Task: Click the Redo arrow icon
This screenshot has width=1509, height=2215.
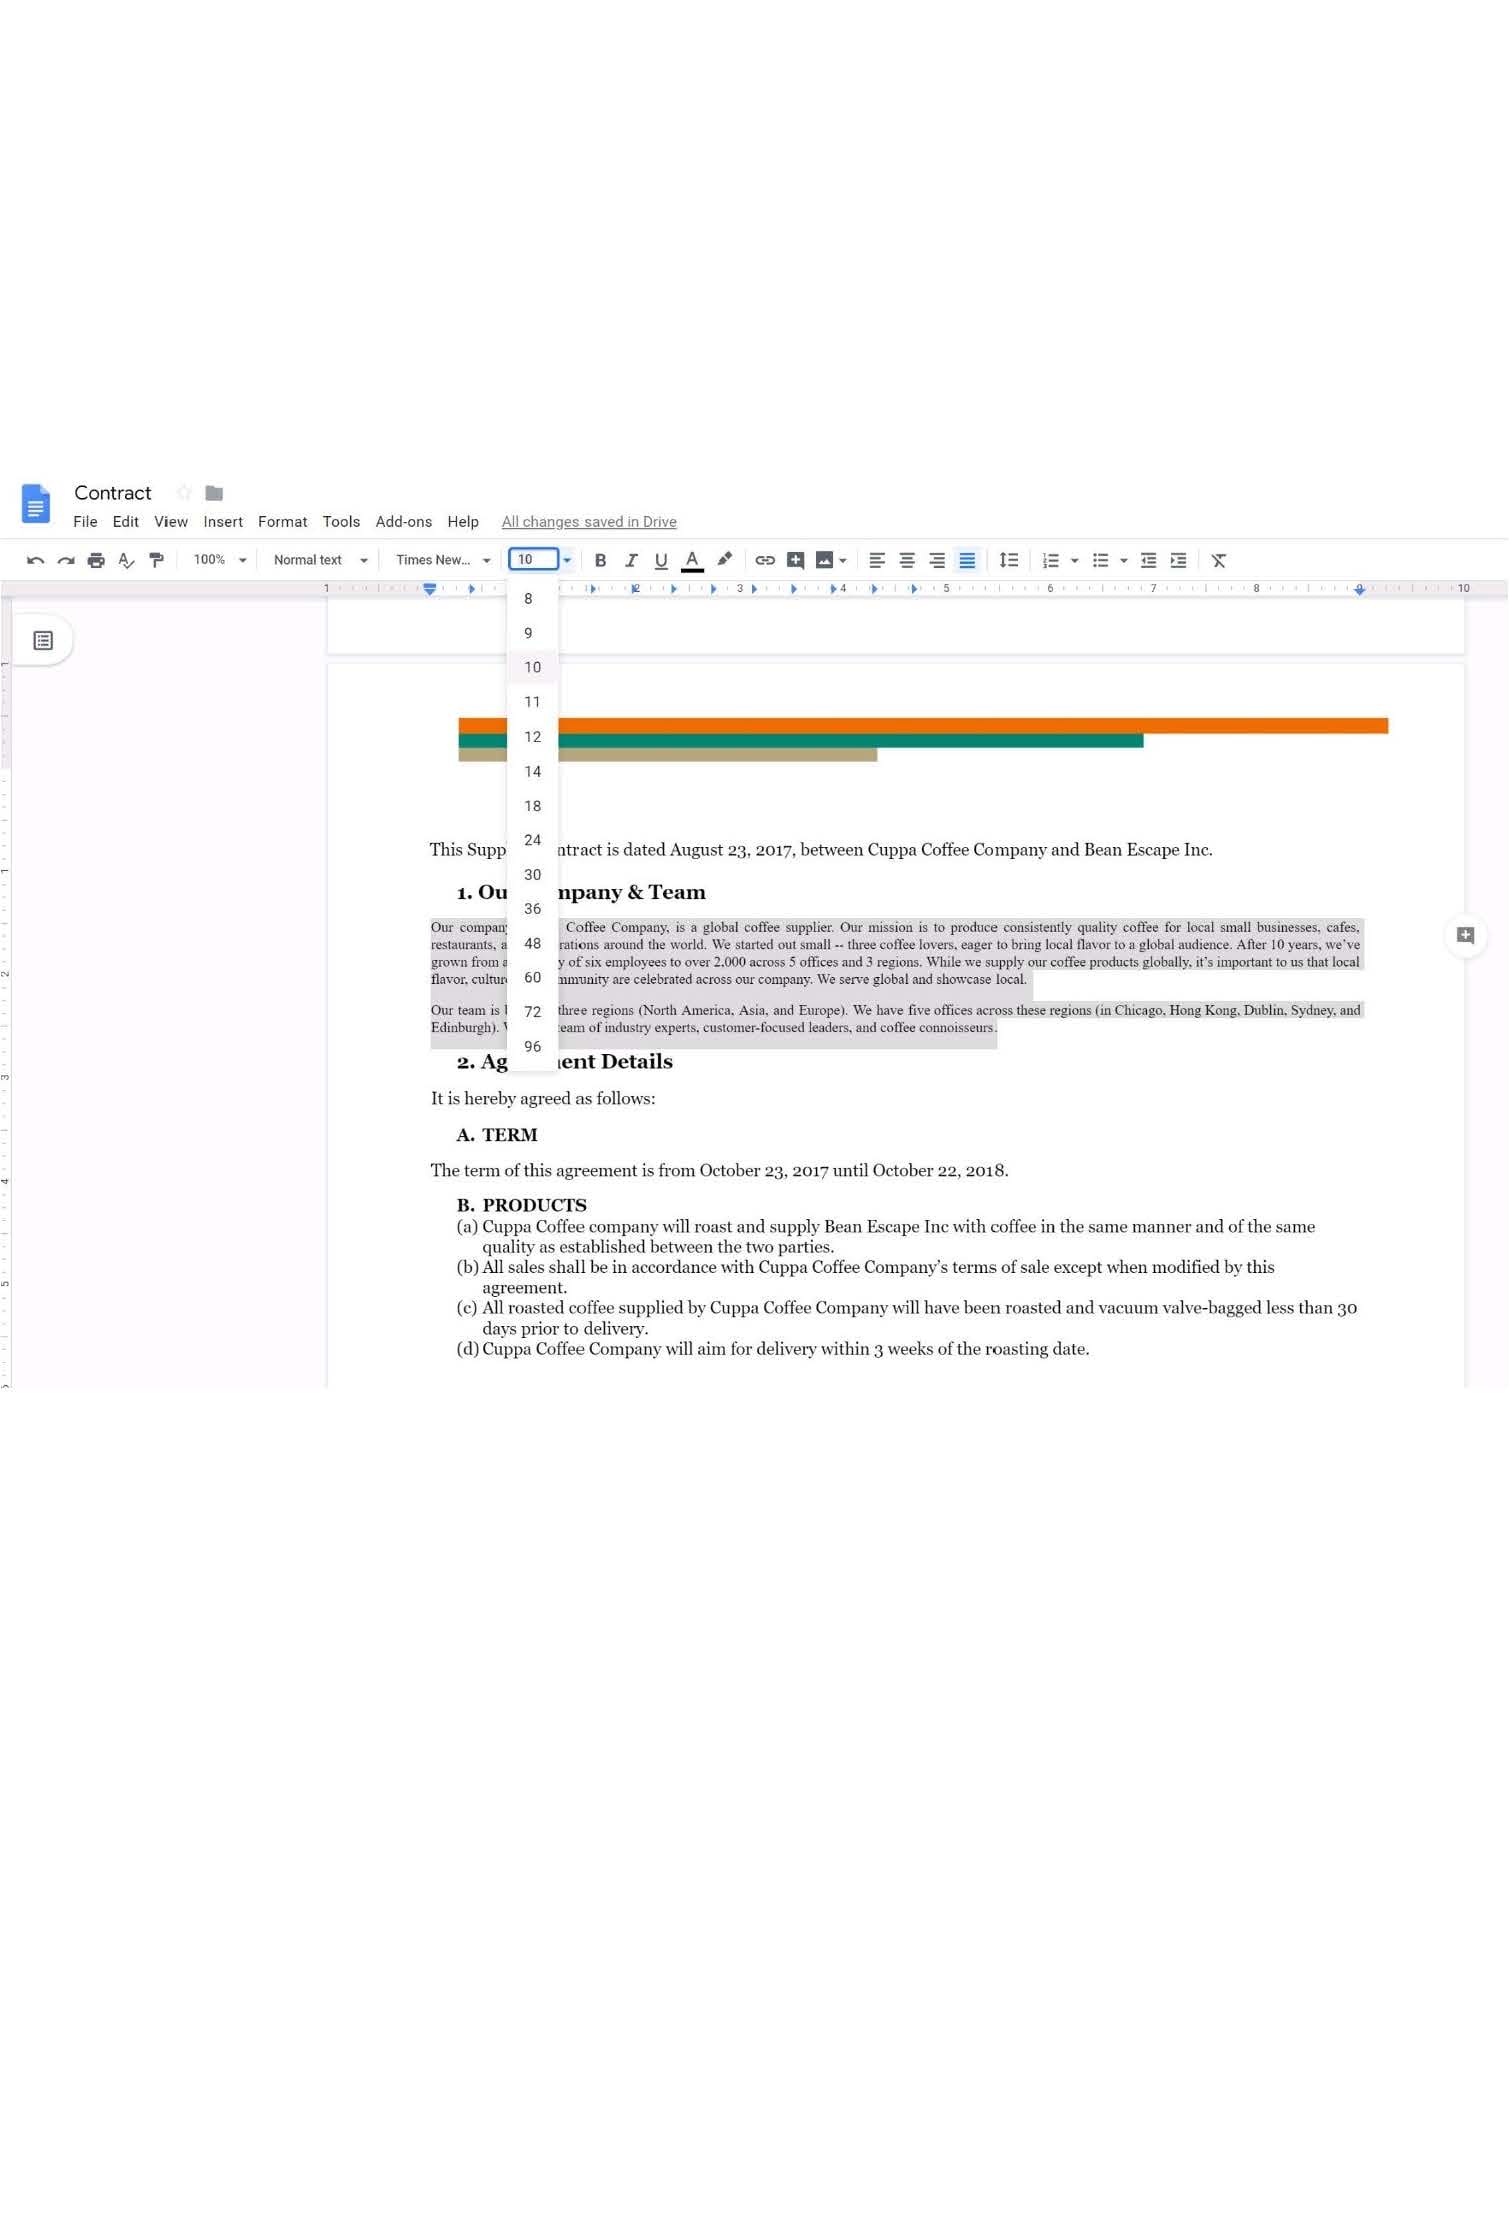Action: click(66, 560)
